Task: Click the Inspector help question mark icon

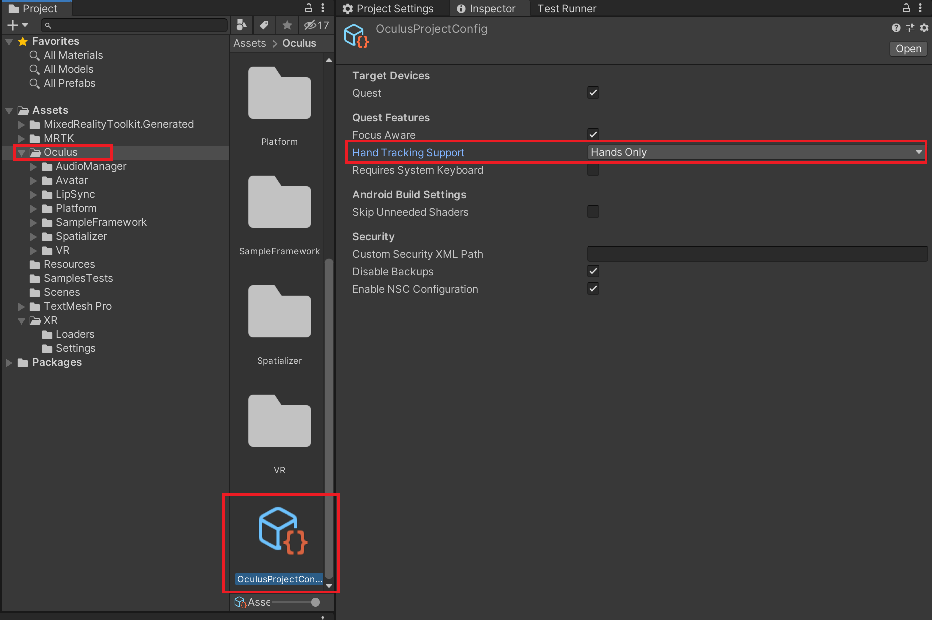Action: tap(896, 28)
